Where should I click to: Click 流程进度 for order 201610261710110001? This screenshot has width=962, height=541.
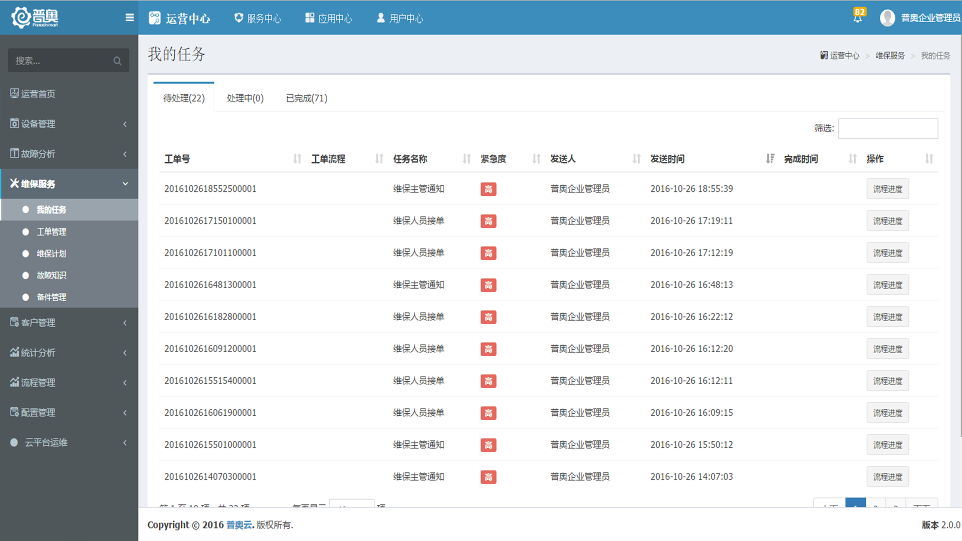(x=888, y=253)
